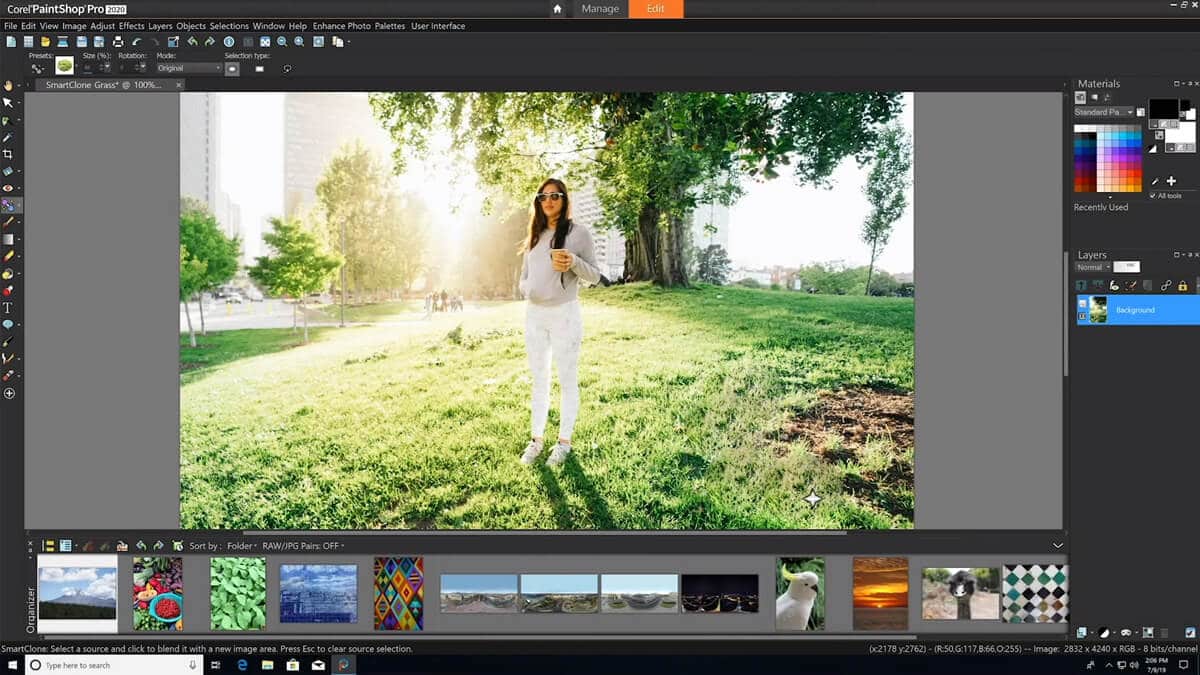
Task: Select the white cockatoo thumbnail
Action: [800, 594]
